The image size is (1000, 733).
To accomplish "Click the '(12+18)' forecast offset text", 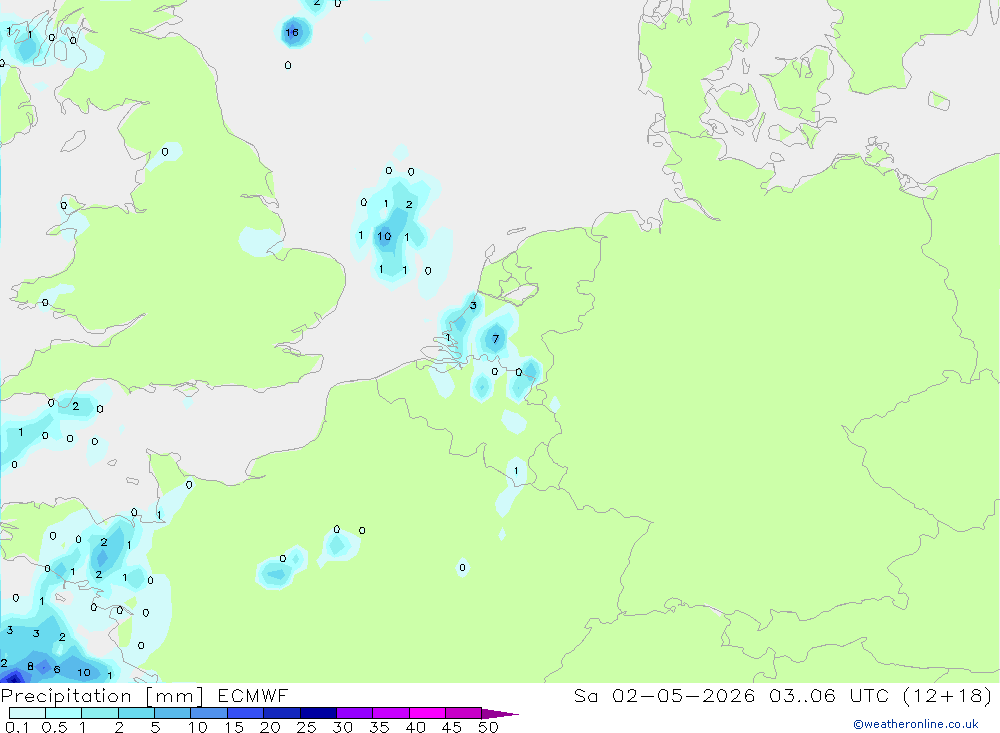I will point(948,696).
